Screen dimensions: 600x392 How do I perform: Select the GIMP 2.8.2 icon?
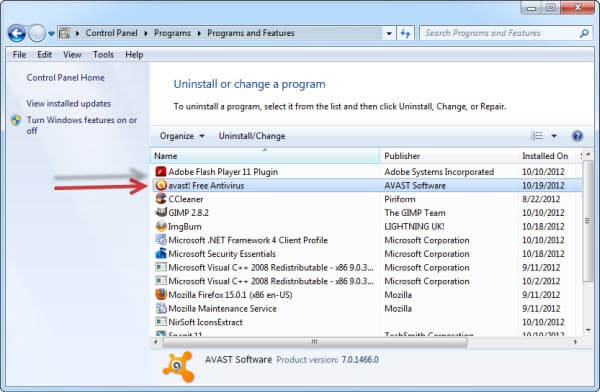click(x=161, y=212)
